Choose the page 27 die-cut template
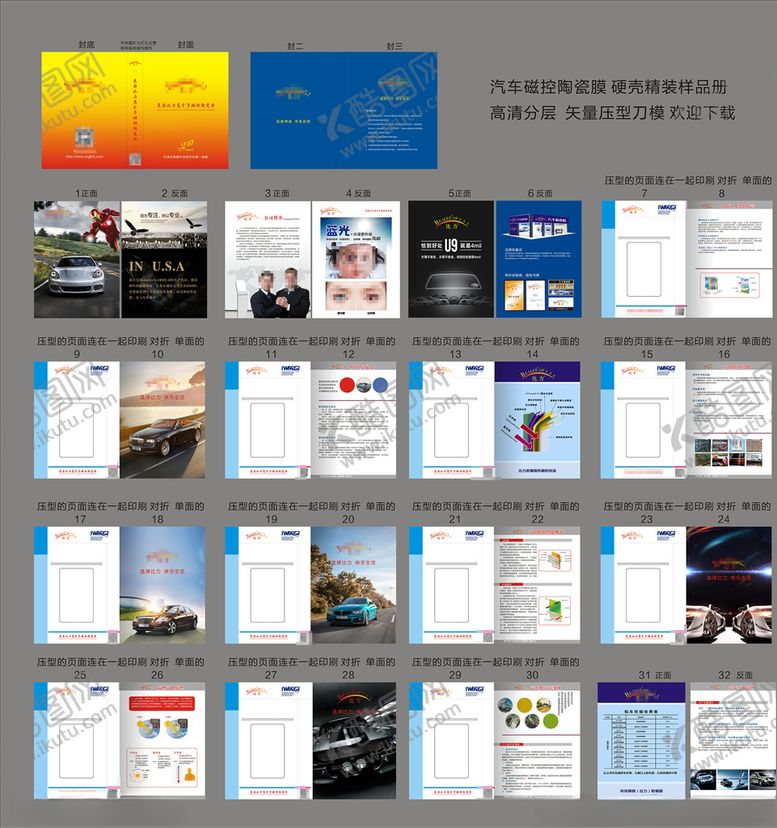This screenshot has width=777, height=828. click(x=268, y=740)
